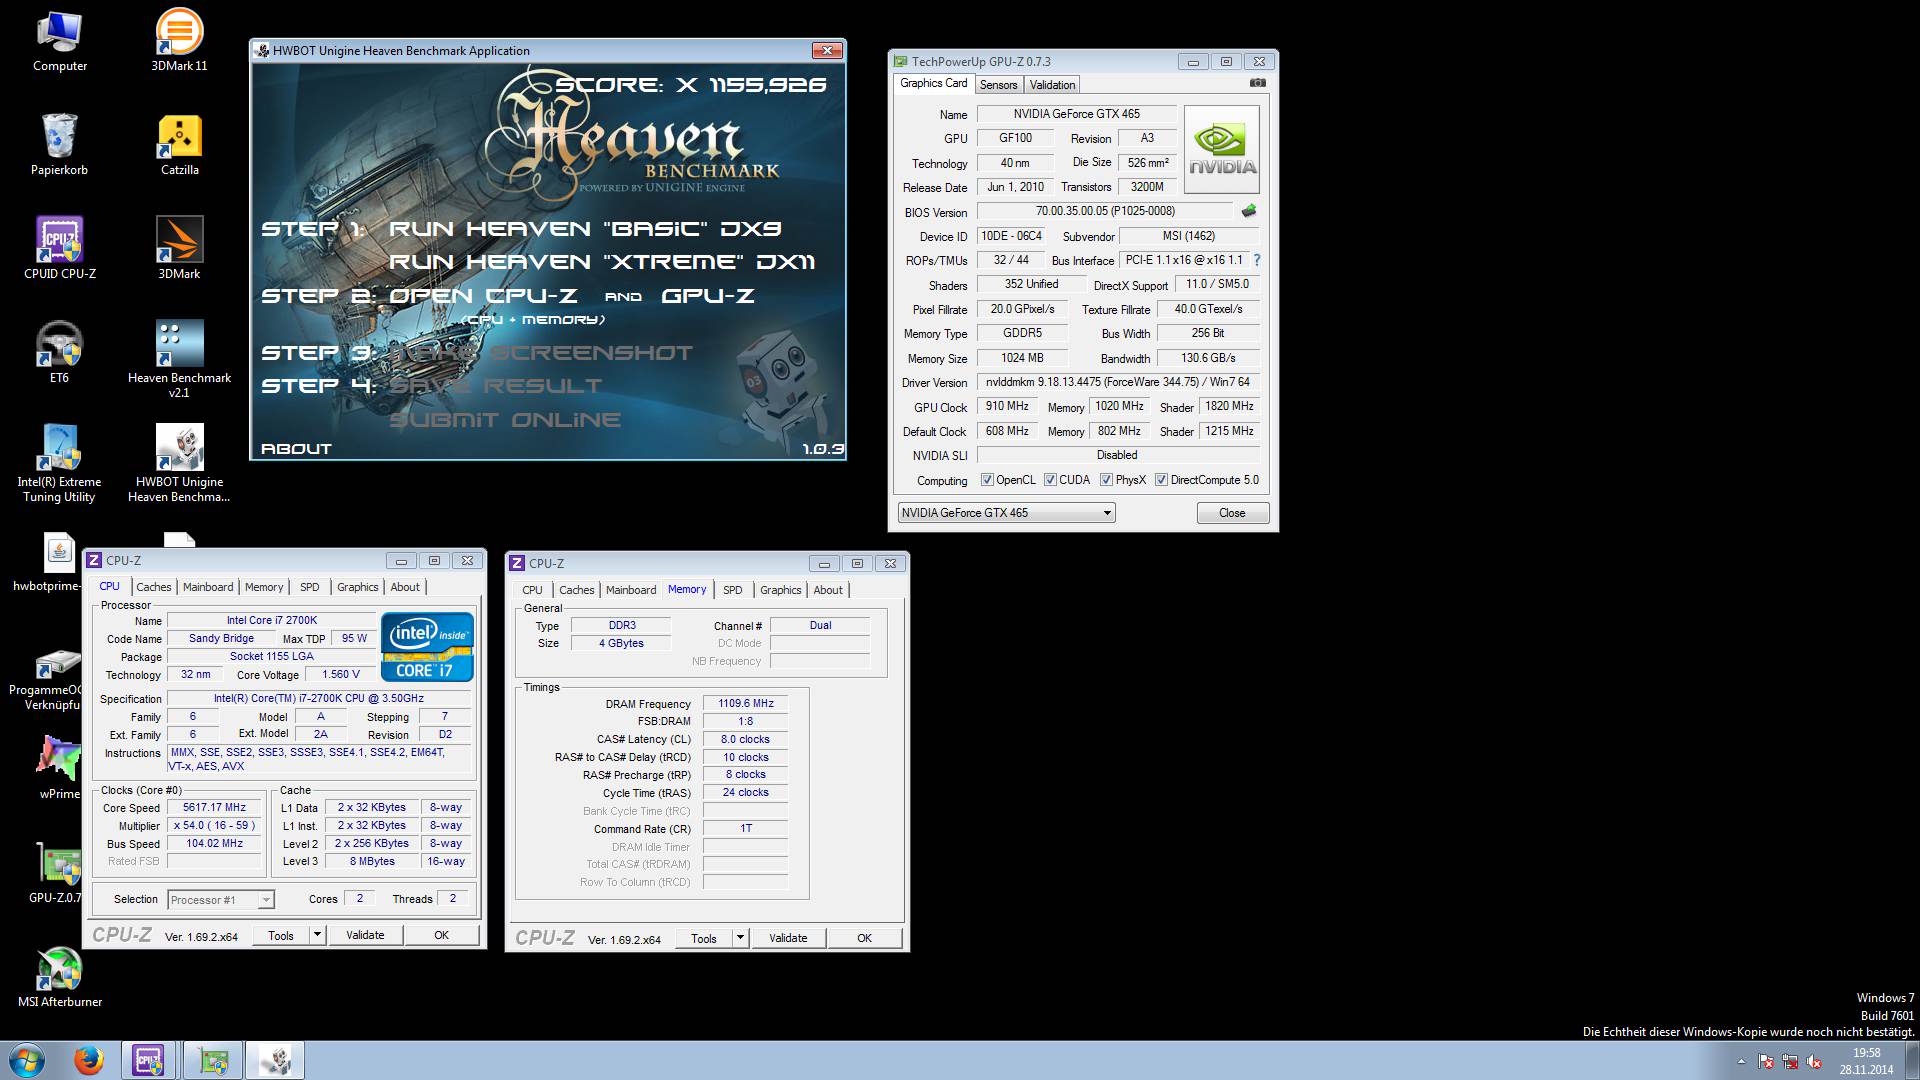Open the Processor #1 selection dropdown

(x=221, y=900)
